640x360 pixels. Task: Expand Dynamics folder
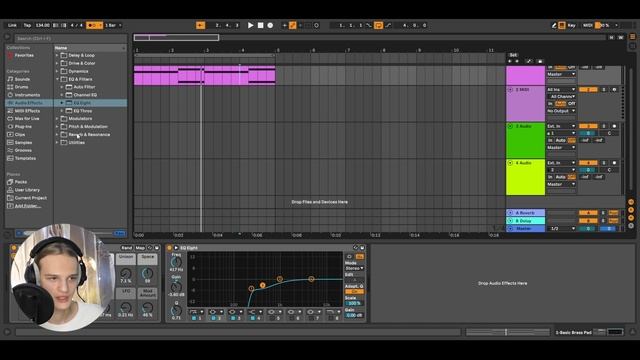tap(57, 71)
